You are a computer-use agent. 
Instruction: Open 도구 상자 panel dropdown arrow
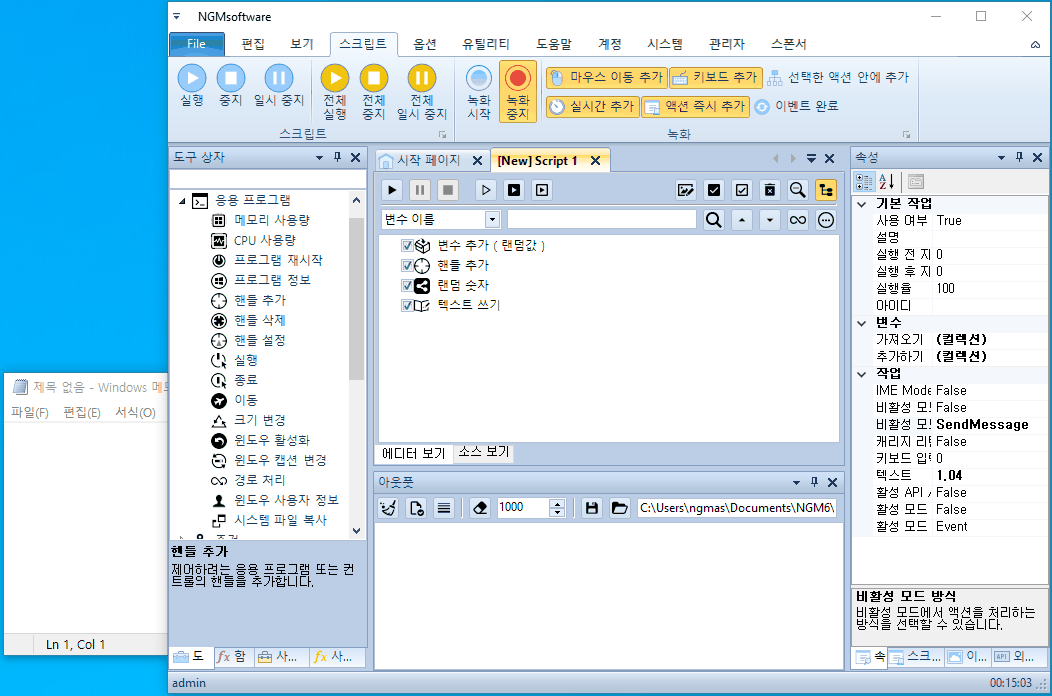pos(319,158)
